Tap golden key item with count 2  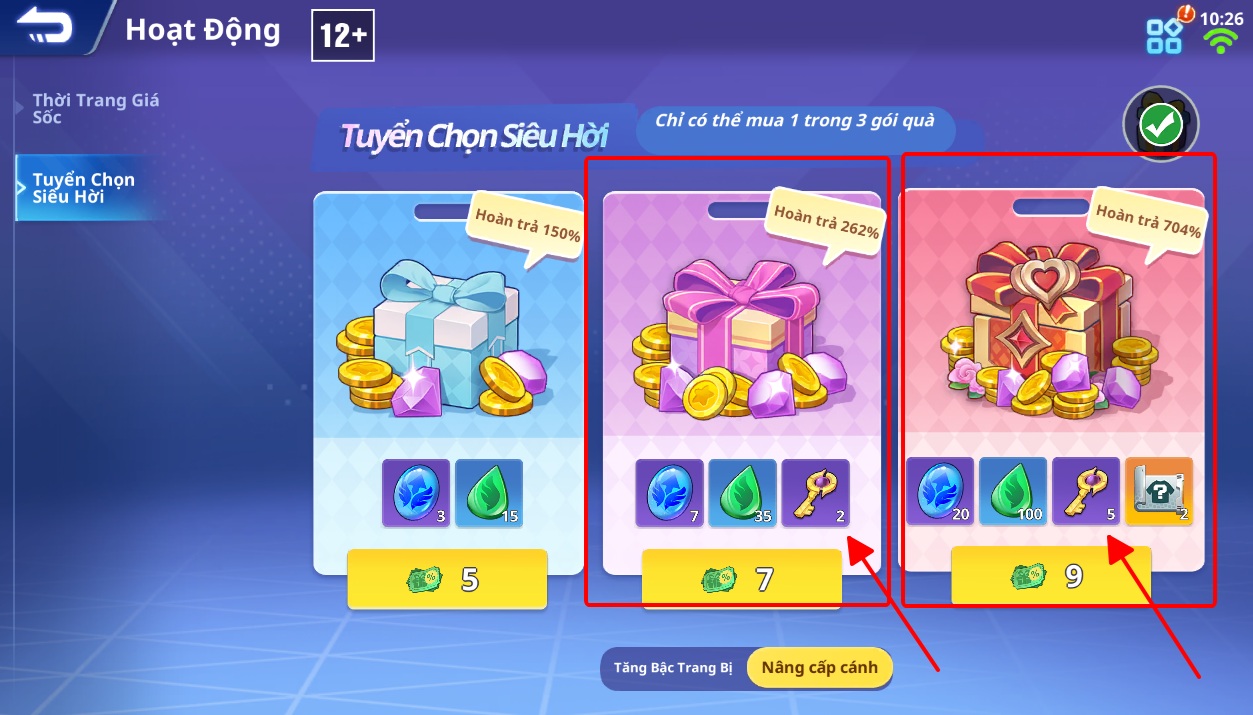(815, 493)
